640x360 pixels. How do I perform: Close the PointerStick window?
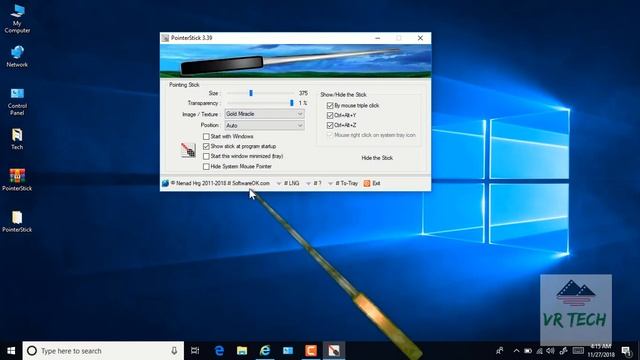pyautogui.click(x=420, y=38)
